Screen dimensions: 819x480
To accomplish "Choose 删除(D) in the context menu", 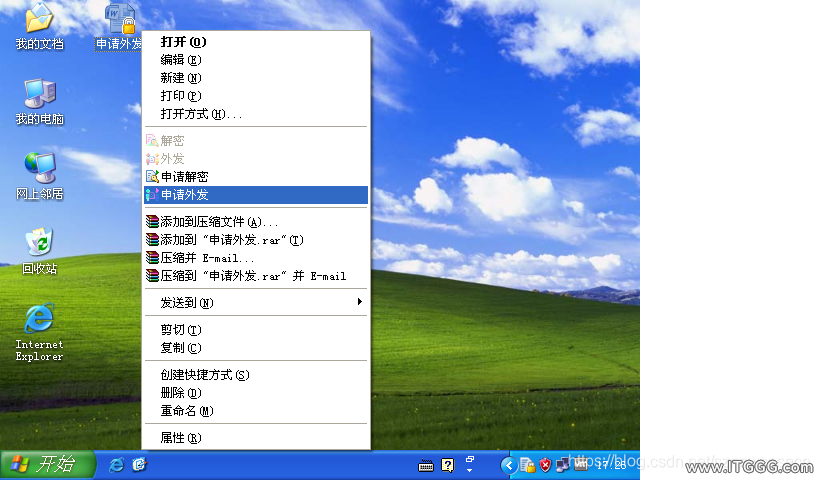I will click(256, 393).
